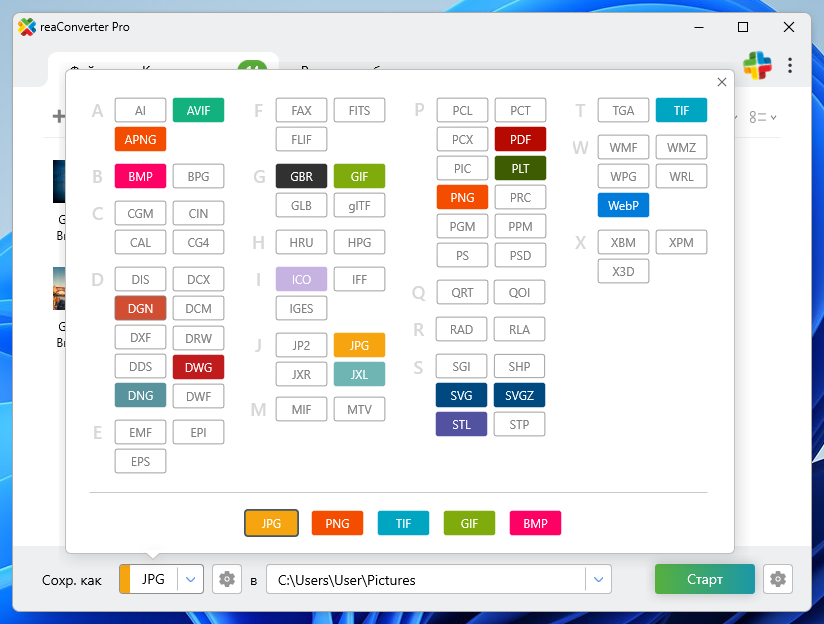This screenshot has width=824, height=624.
Task: Click the C:\Users\User\Pictures path field
Action: click(x=425, y=580)
